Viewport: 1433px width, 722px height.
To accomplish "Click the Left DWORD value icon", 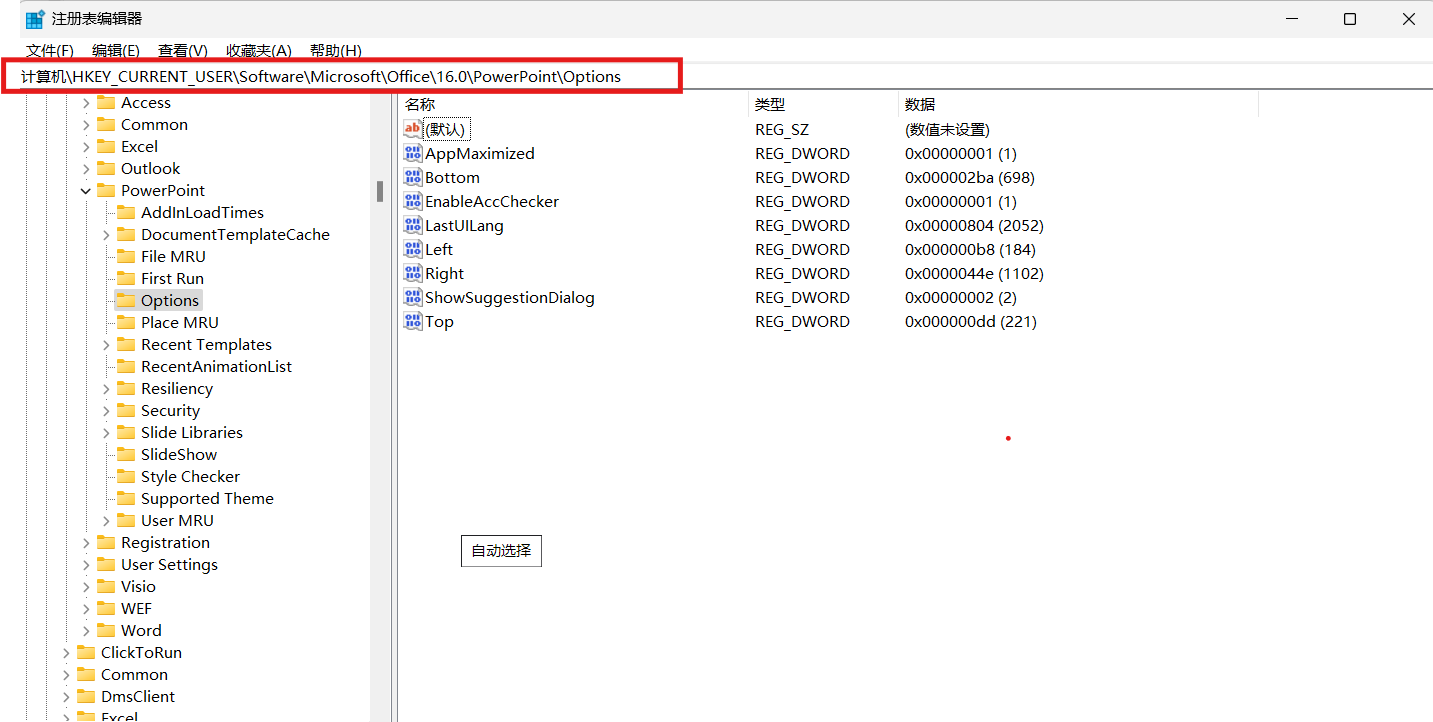I will 413,249.
